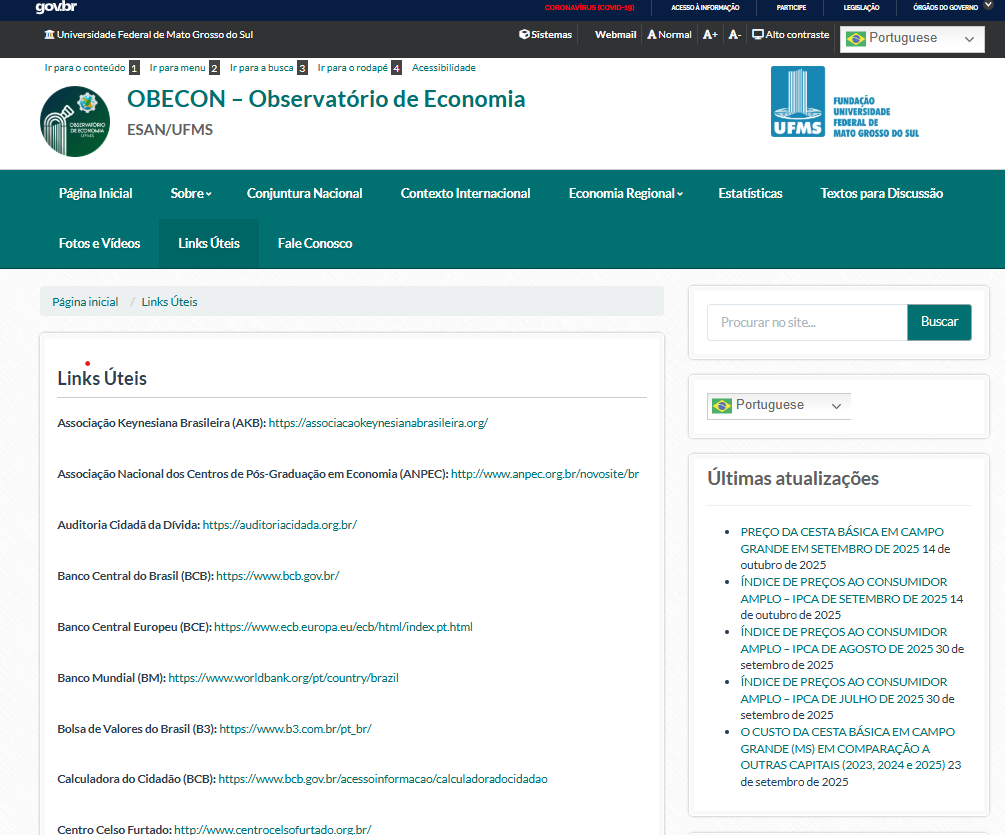
Task: Increase font size with A+
Action: point(710,35)
